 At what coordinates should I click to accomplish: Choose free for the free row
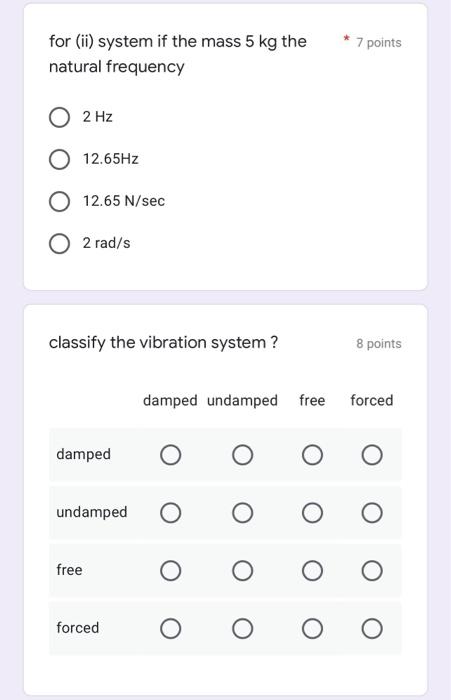(312, 571)
